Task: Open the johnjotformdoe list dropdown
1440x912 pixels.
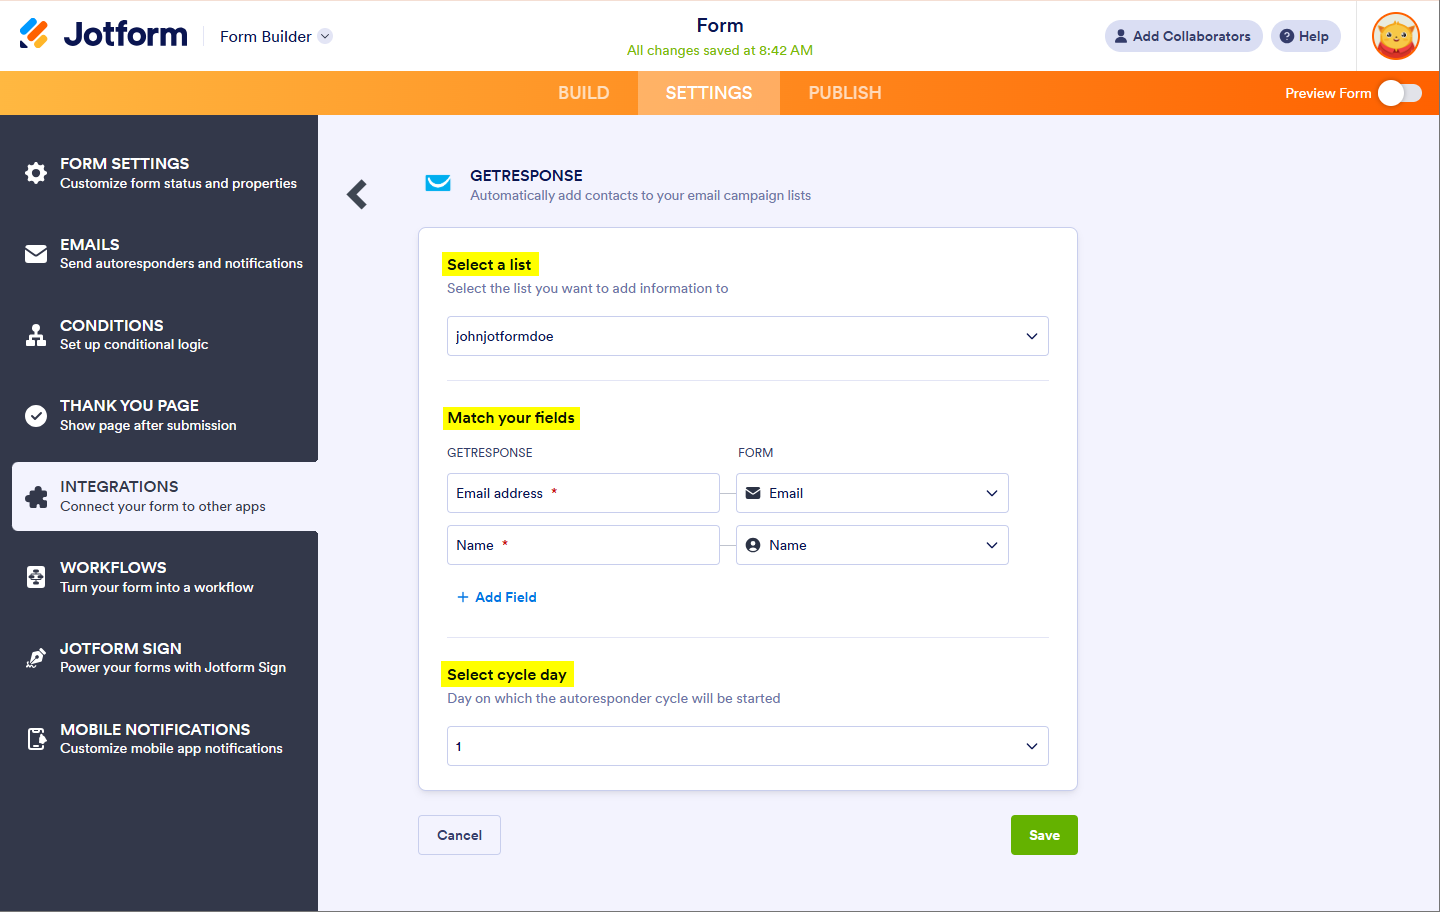Action: point(747,336)
